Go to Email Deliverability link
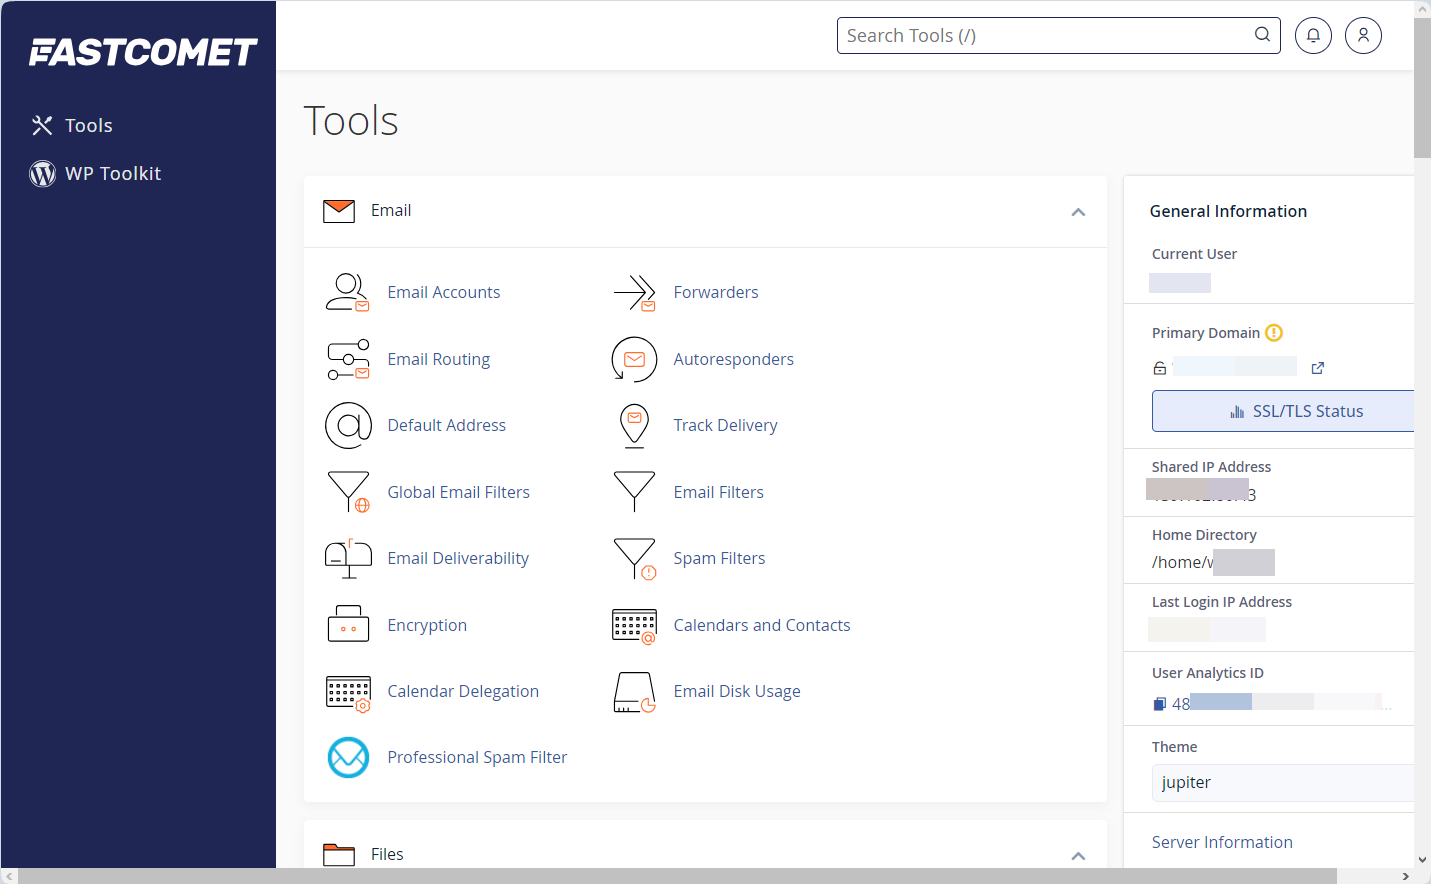Image resolution: width=1431 pixels, height=884 pixels. 458,558
